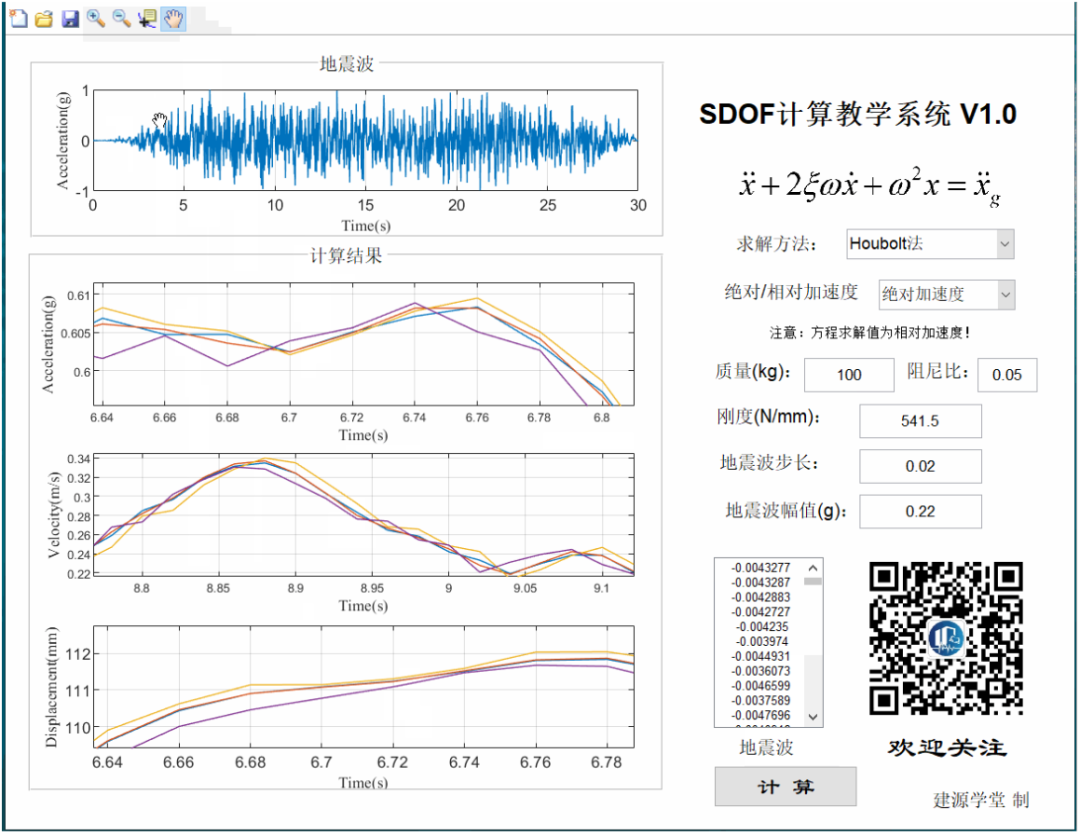Select the Zoom Out magnifier tool

pos(121,19)
